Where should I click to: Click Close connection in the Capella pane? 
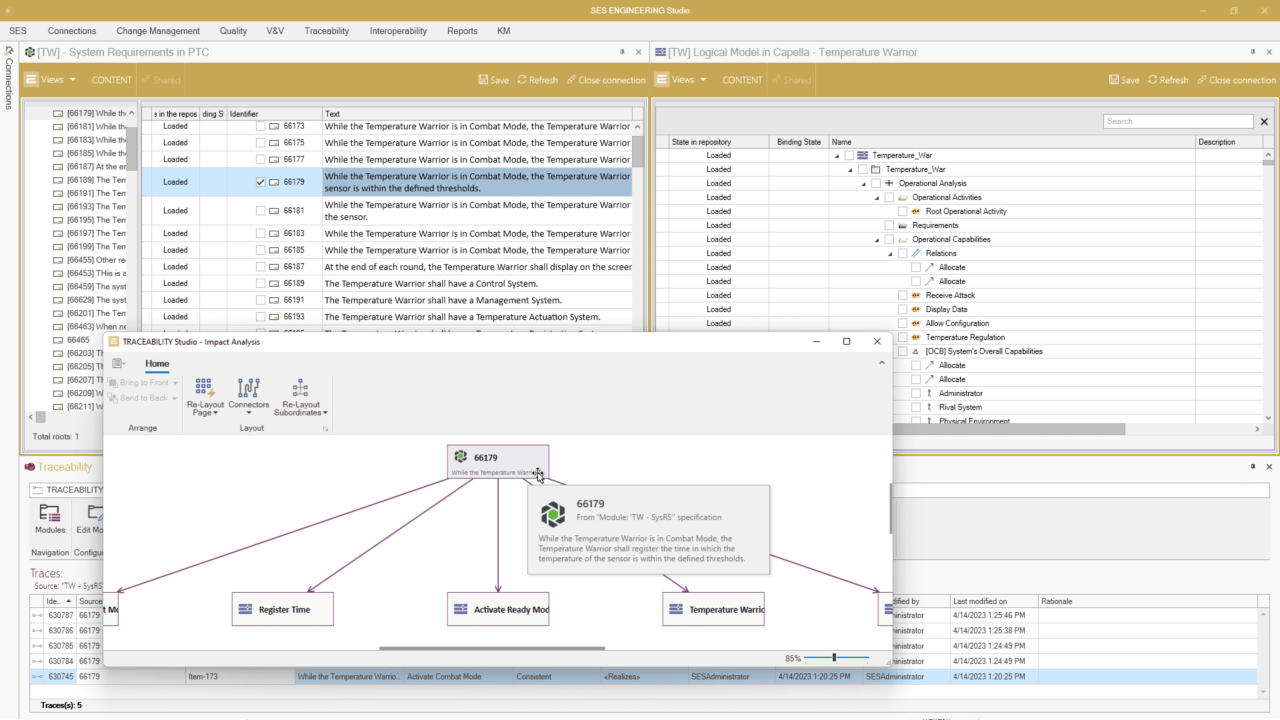click(x=1236, y=79)
